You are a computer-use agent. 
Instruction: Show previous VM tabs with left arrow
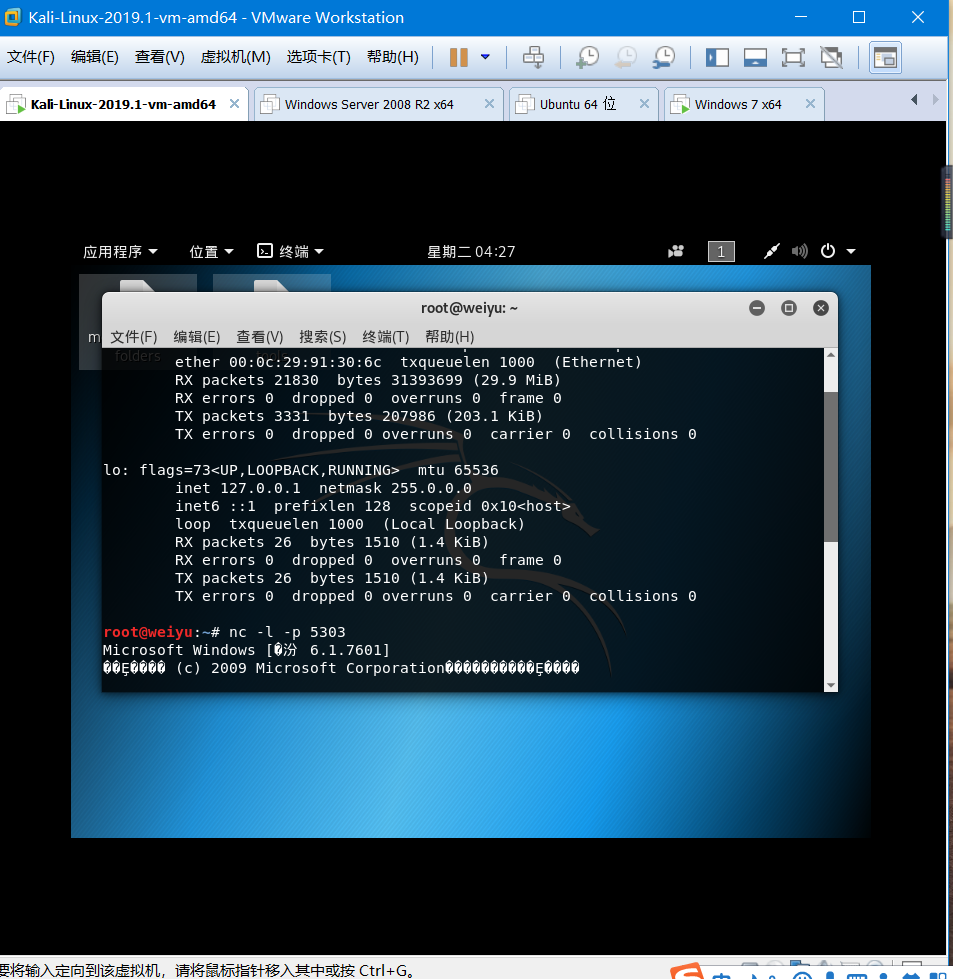914,99
